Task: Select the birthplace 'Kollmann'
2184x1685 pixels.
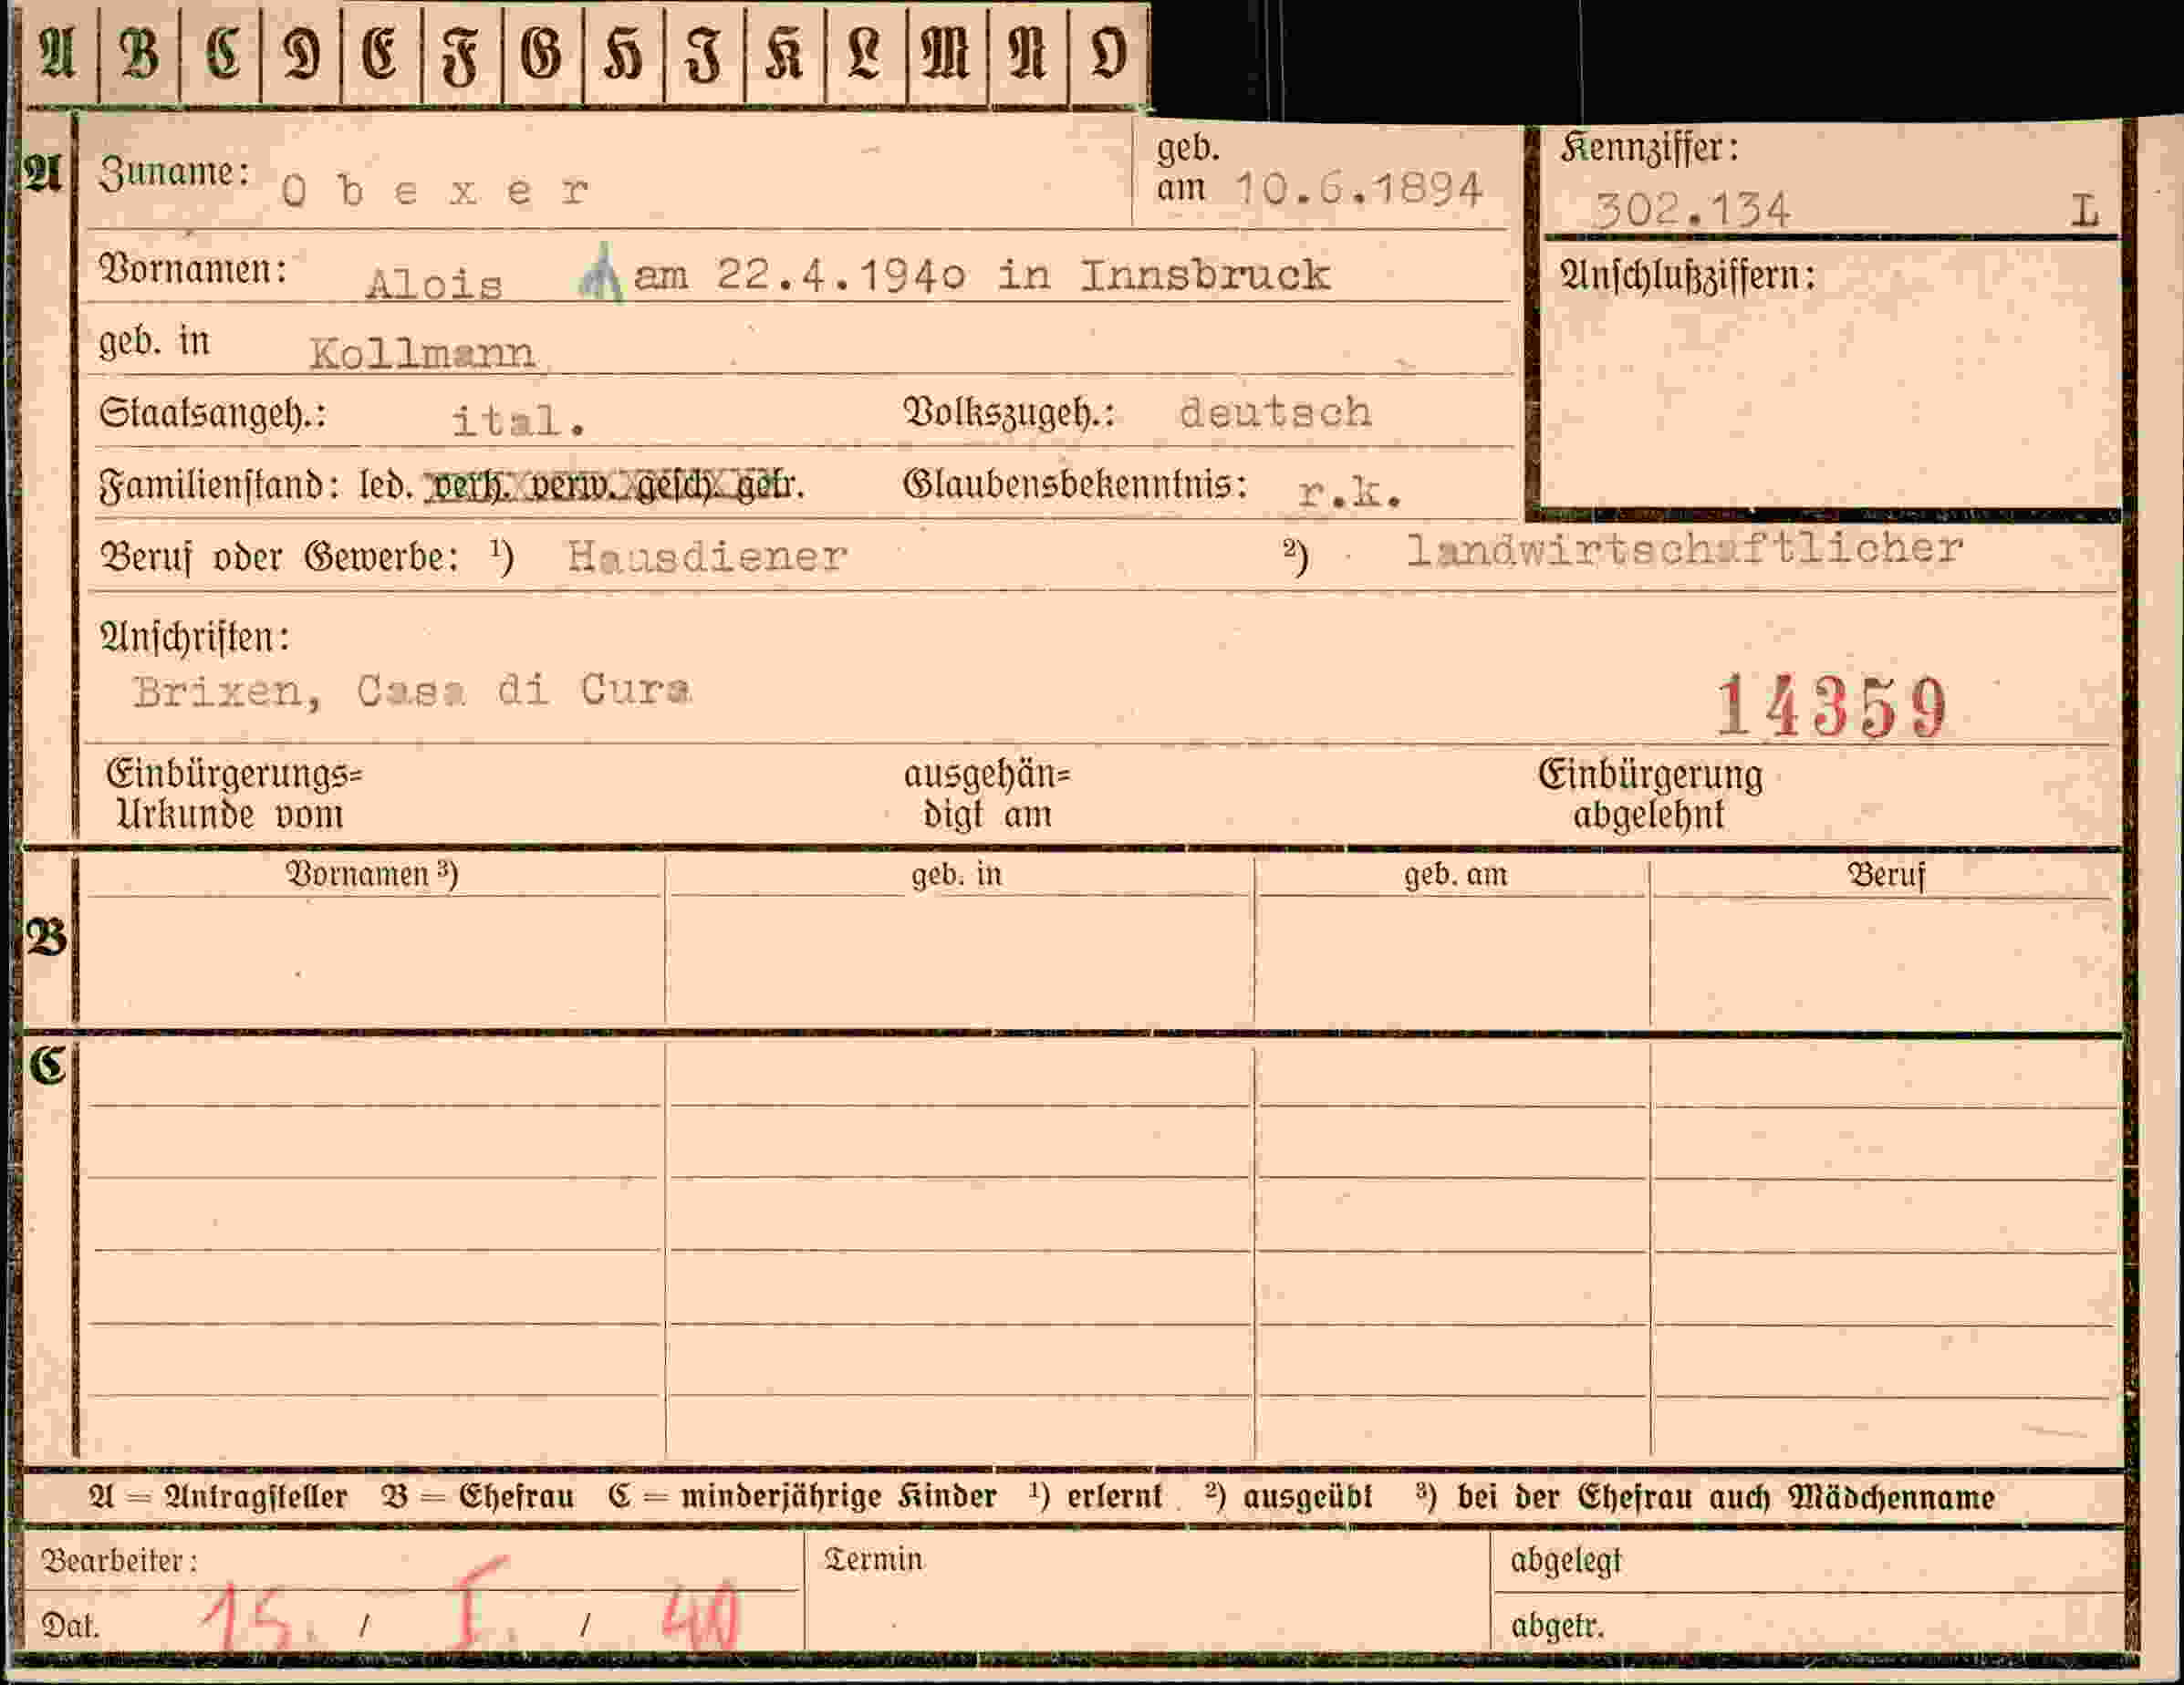Action: (x=422, y=353)
